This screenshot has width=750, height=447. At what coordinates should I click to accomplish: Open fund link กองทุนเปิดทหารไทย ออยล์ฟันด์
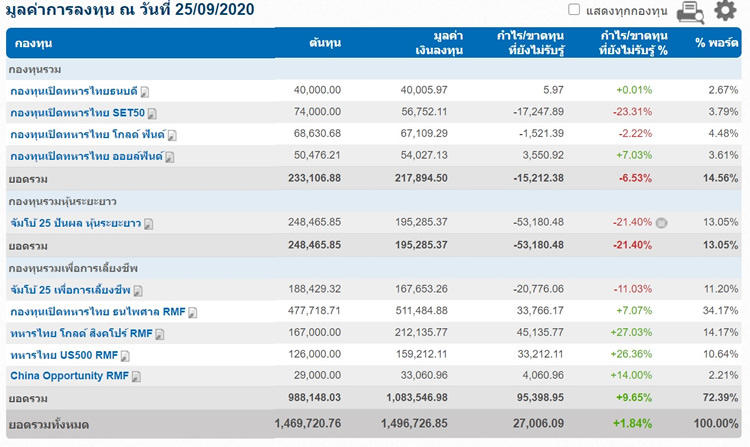87,156
